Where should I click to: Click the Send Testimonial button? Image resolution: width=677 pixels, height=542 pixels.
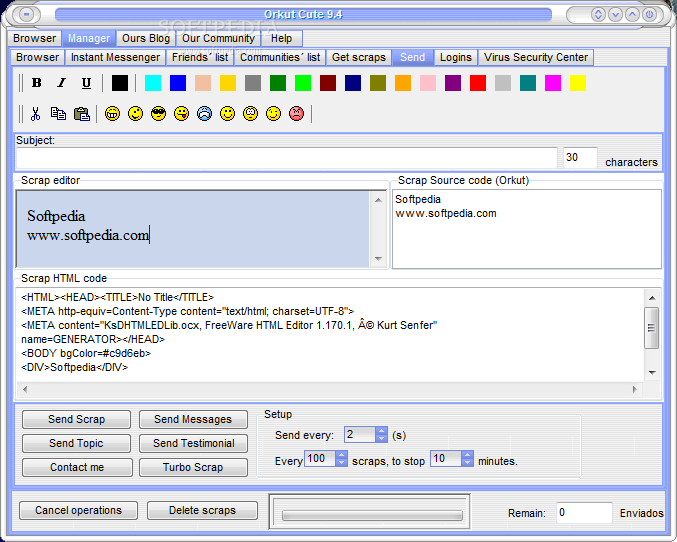tap(193, 443)
